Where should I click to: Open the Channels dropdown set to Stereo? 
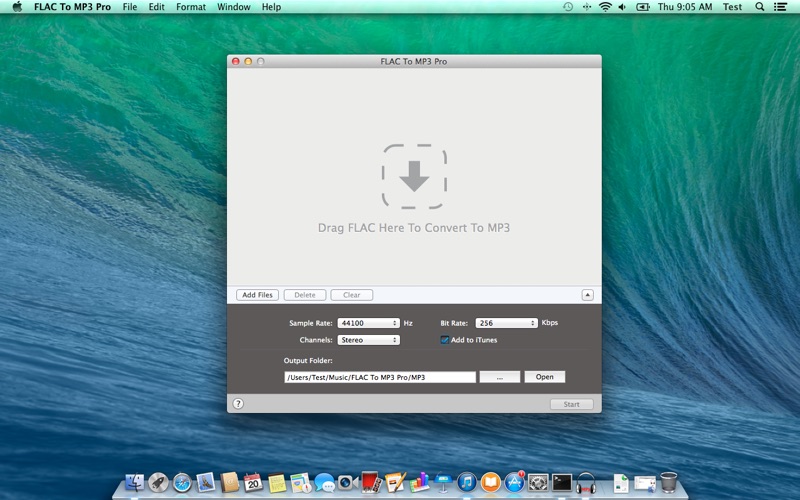(x=368, y=340)
